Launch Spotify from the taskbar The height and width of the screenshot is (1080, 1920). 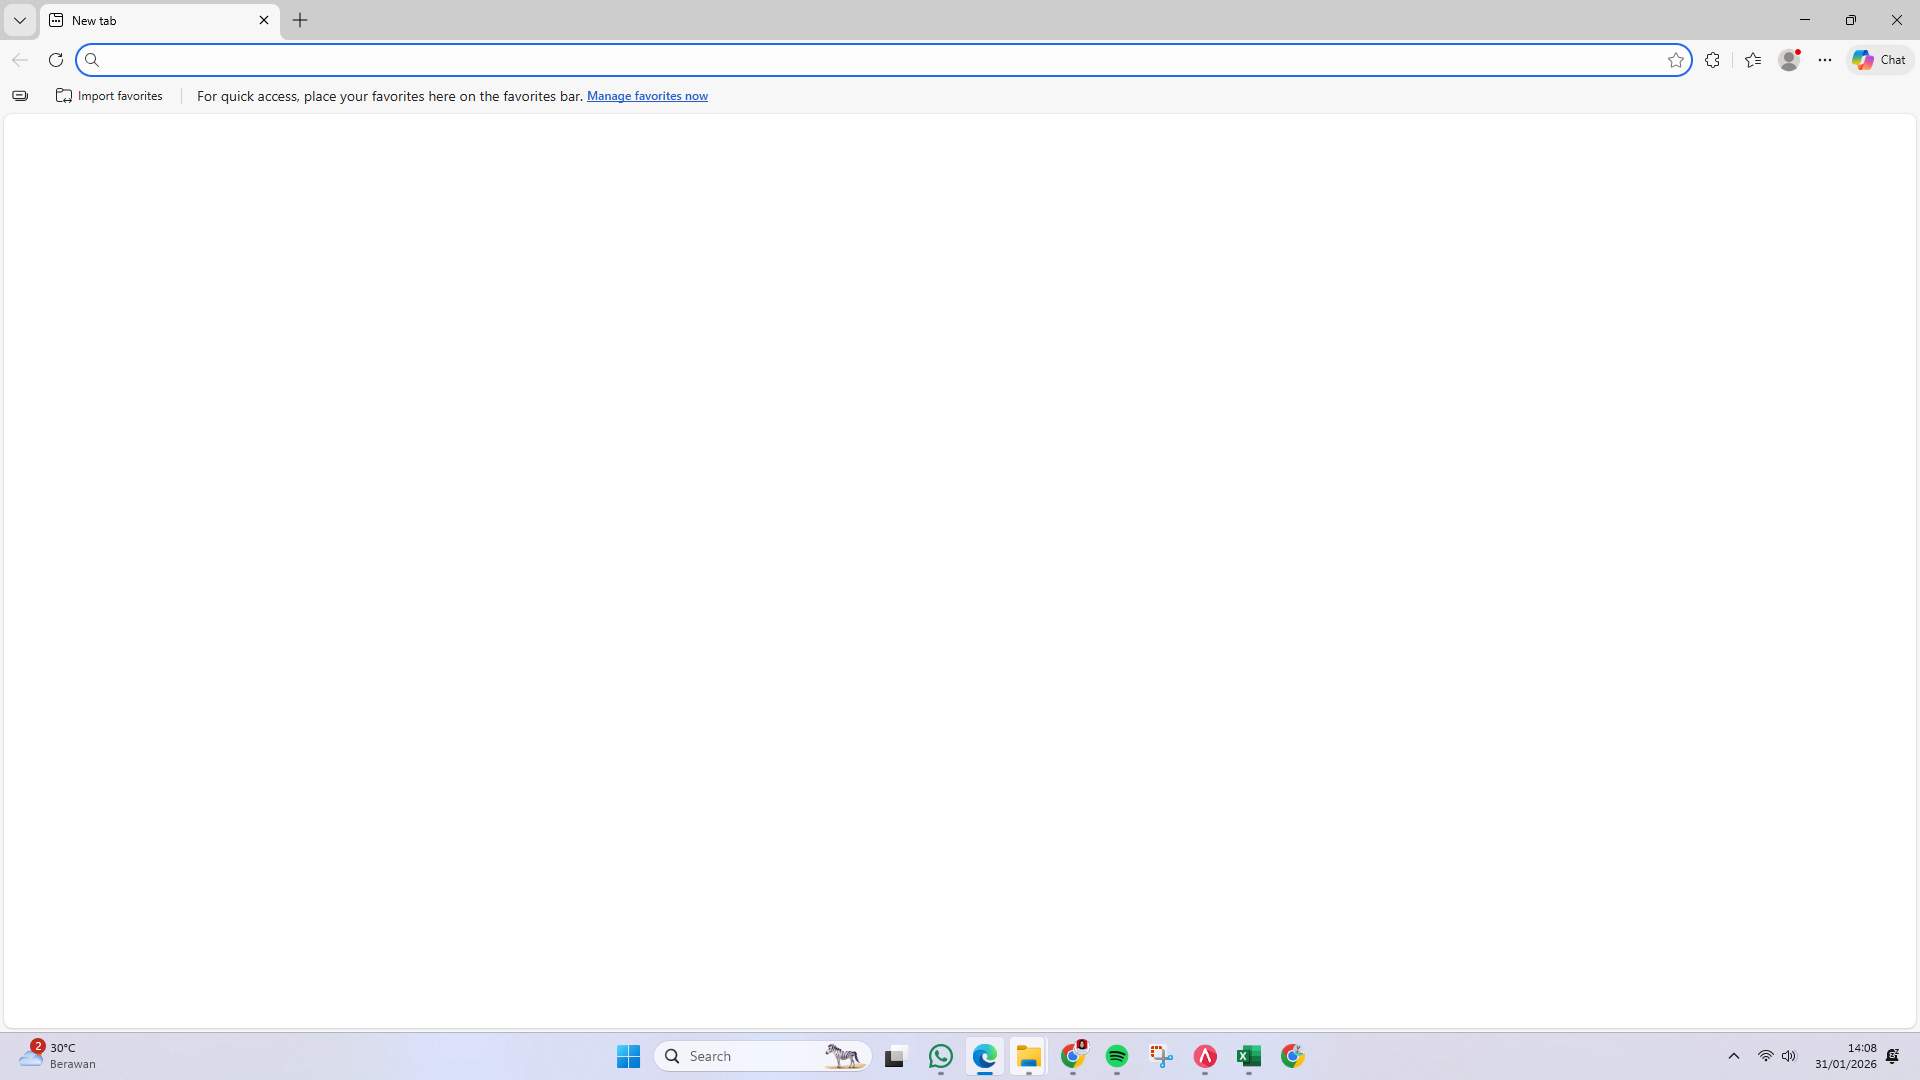click(1117, 1056)
